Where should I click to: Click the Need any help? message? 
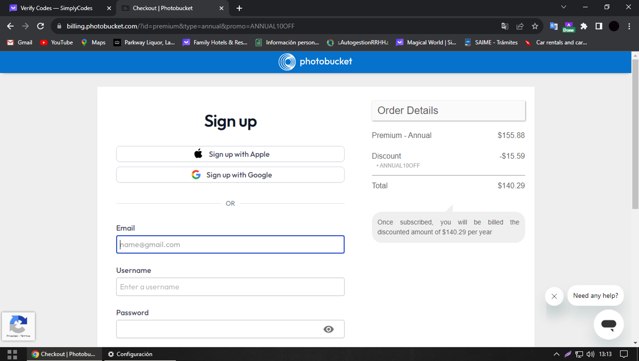tap(595, 295)
